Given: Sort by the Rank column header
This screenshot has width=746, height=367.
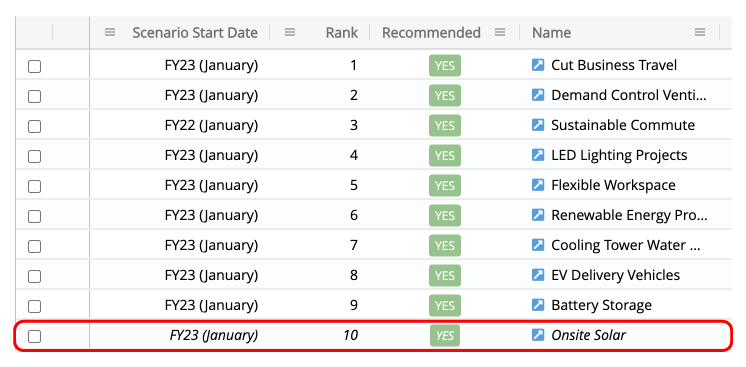Looking at the screenshot, I should [341, 32].
